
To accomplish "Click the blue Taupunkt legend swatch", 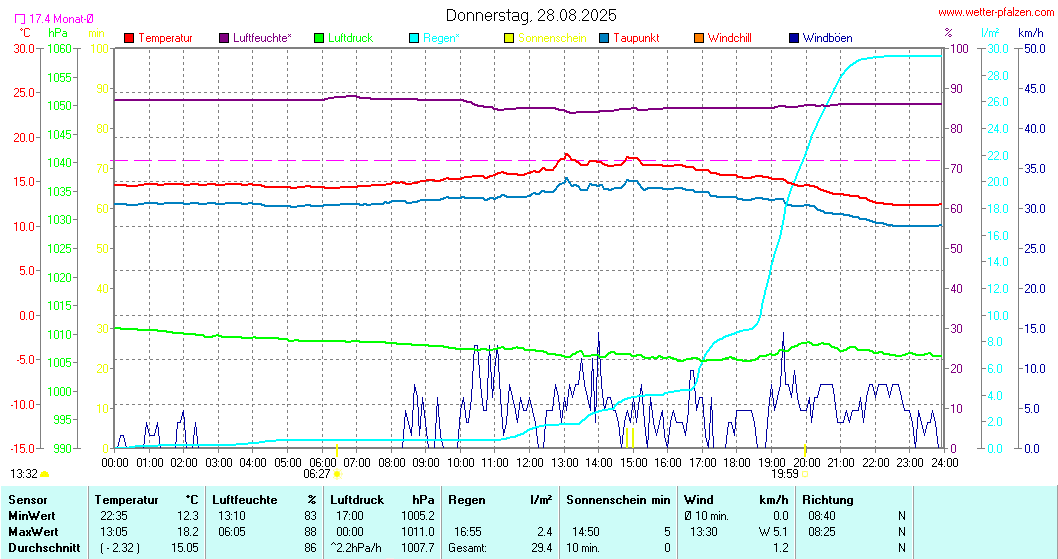I will pyautogui.click(x=604, y=38).
